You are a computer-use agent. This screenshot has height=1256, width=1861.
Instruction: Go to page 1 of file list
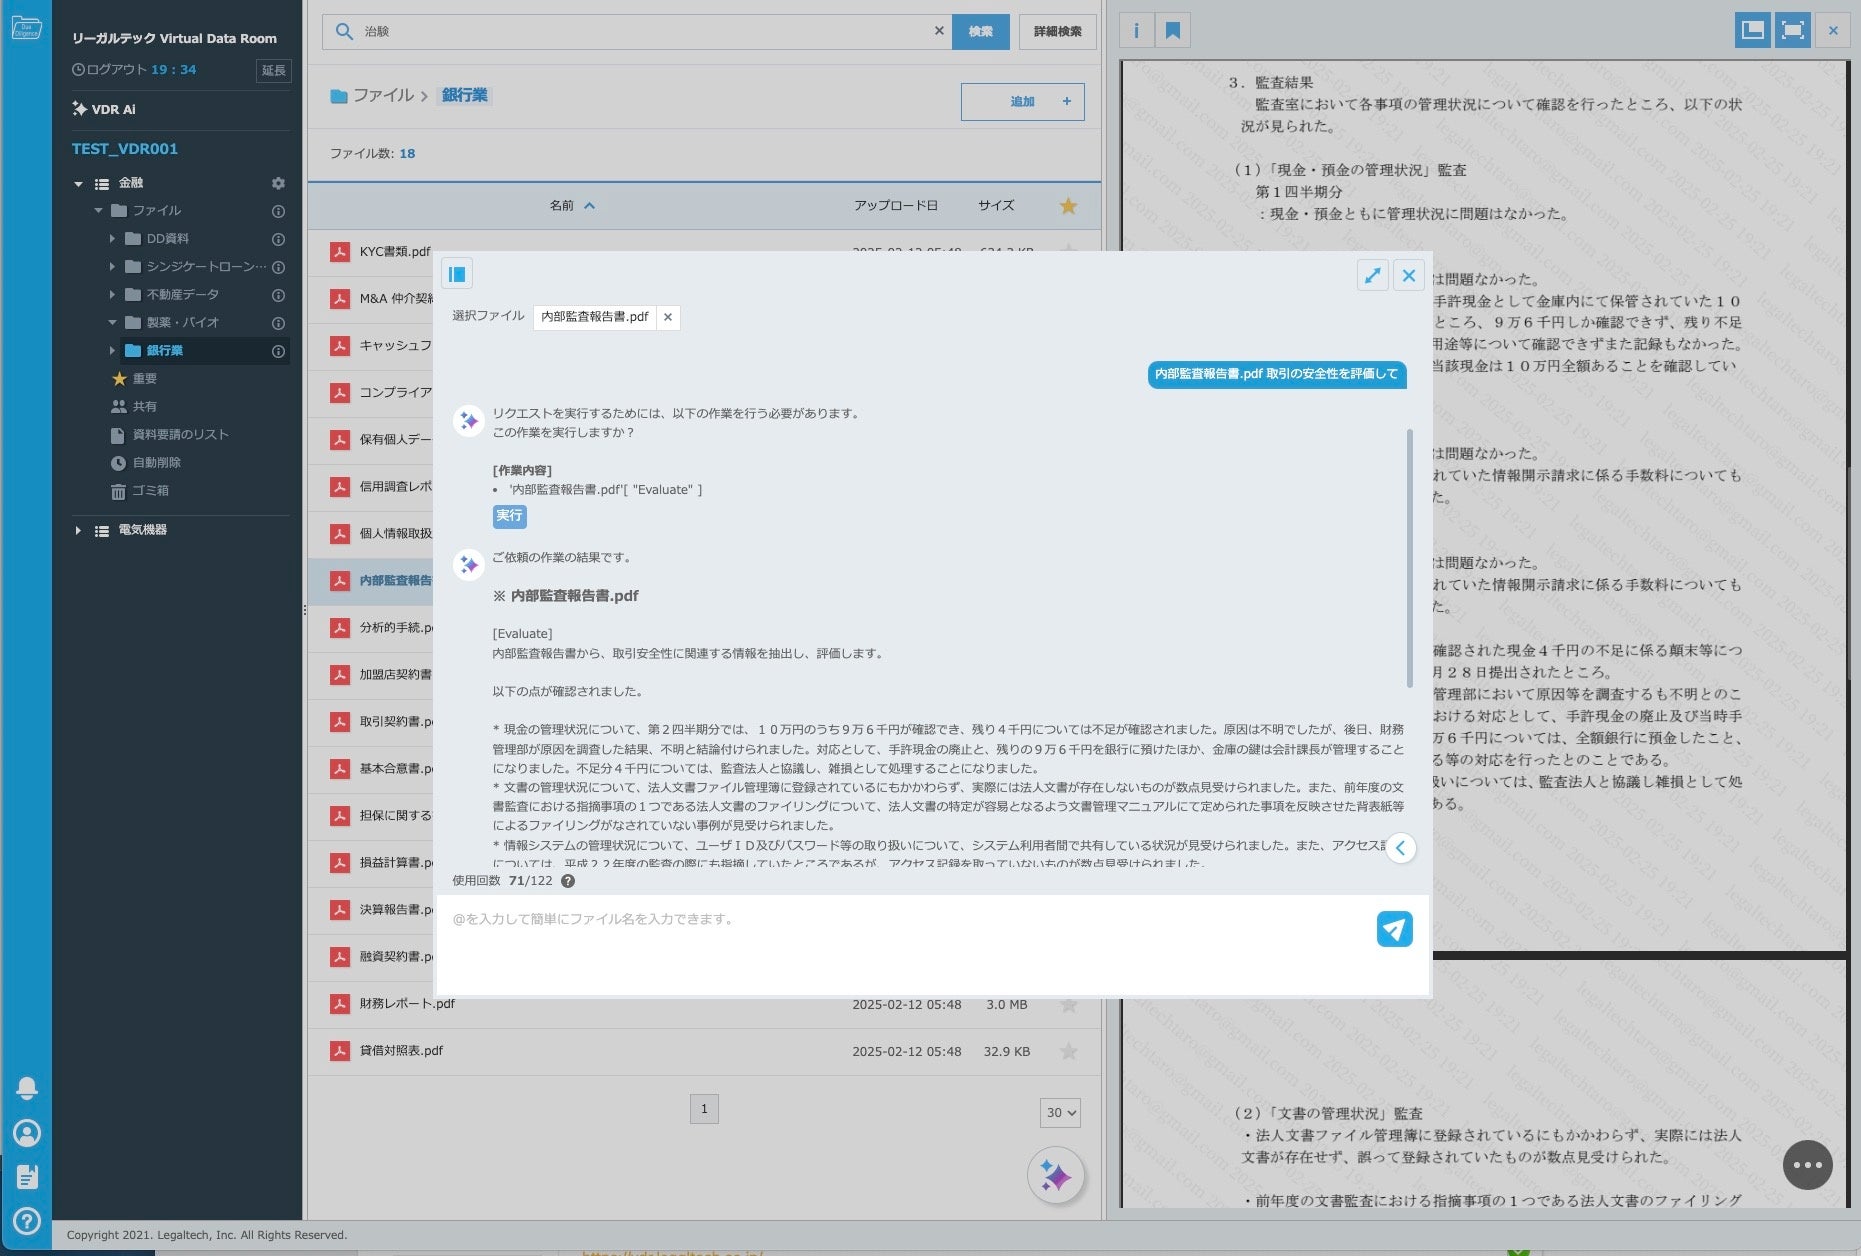tap(704, 1109)
